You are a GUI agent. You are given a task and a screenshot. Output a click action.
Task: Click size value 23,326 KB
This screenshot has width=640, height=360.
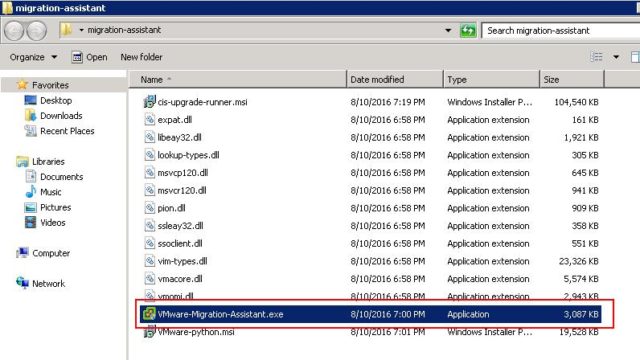pyautogui.click(x=578, y=261)
